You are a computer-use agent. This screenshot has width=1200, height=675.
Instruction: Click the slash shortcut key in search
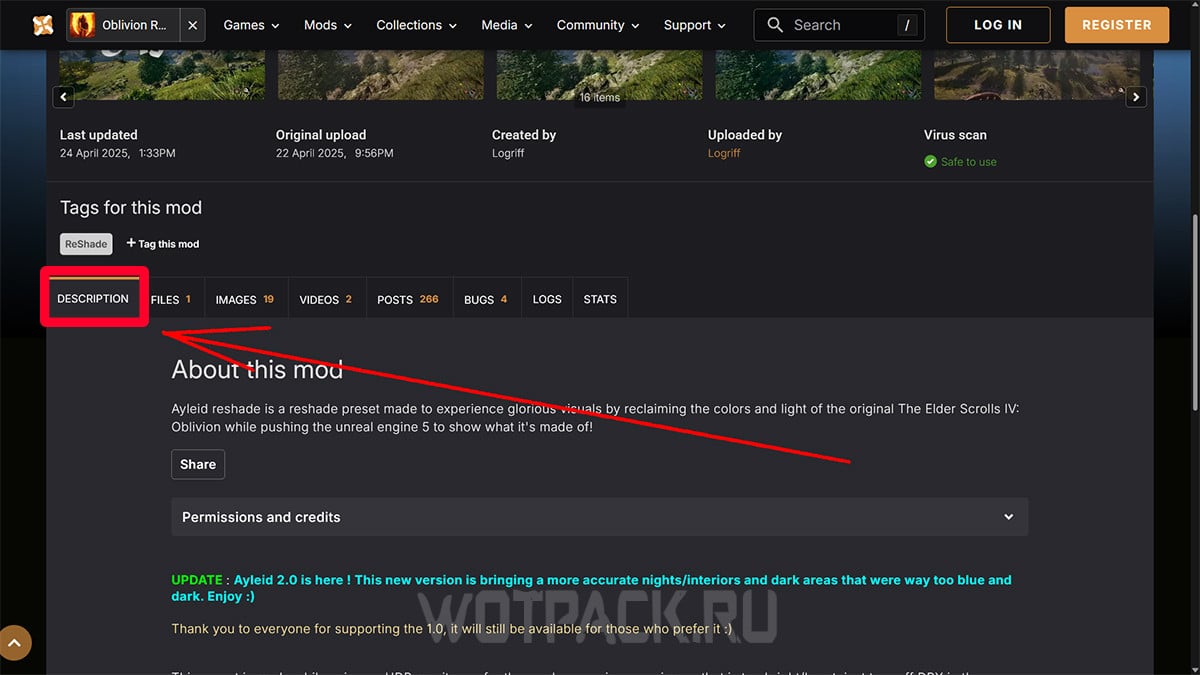coord(907,25)
